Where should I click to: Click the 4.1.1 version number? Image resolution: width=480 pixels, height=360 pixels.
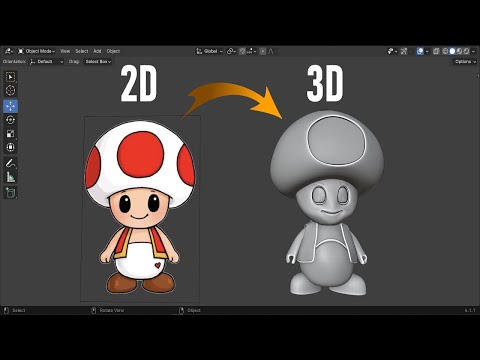470,310
